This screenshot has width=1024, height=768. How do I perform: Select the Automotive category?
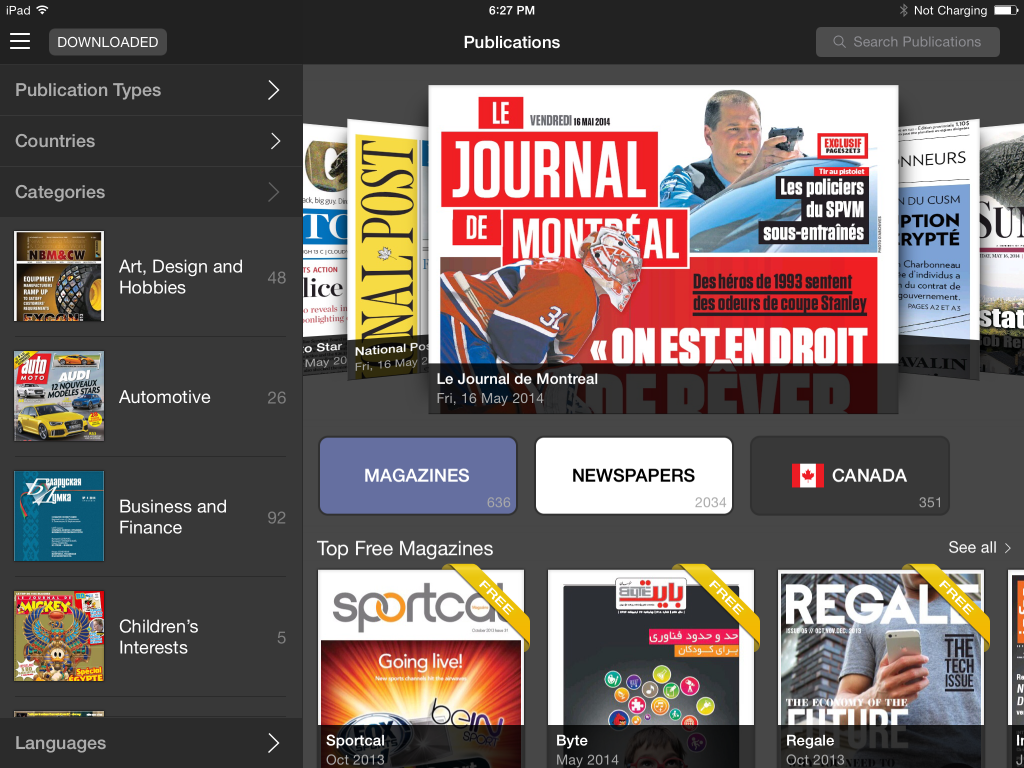click(x=151, y=396)
